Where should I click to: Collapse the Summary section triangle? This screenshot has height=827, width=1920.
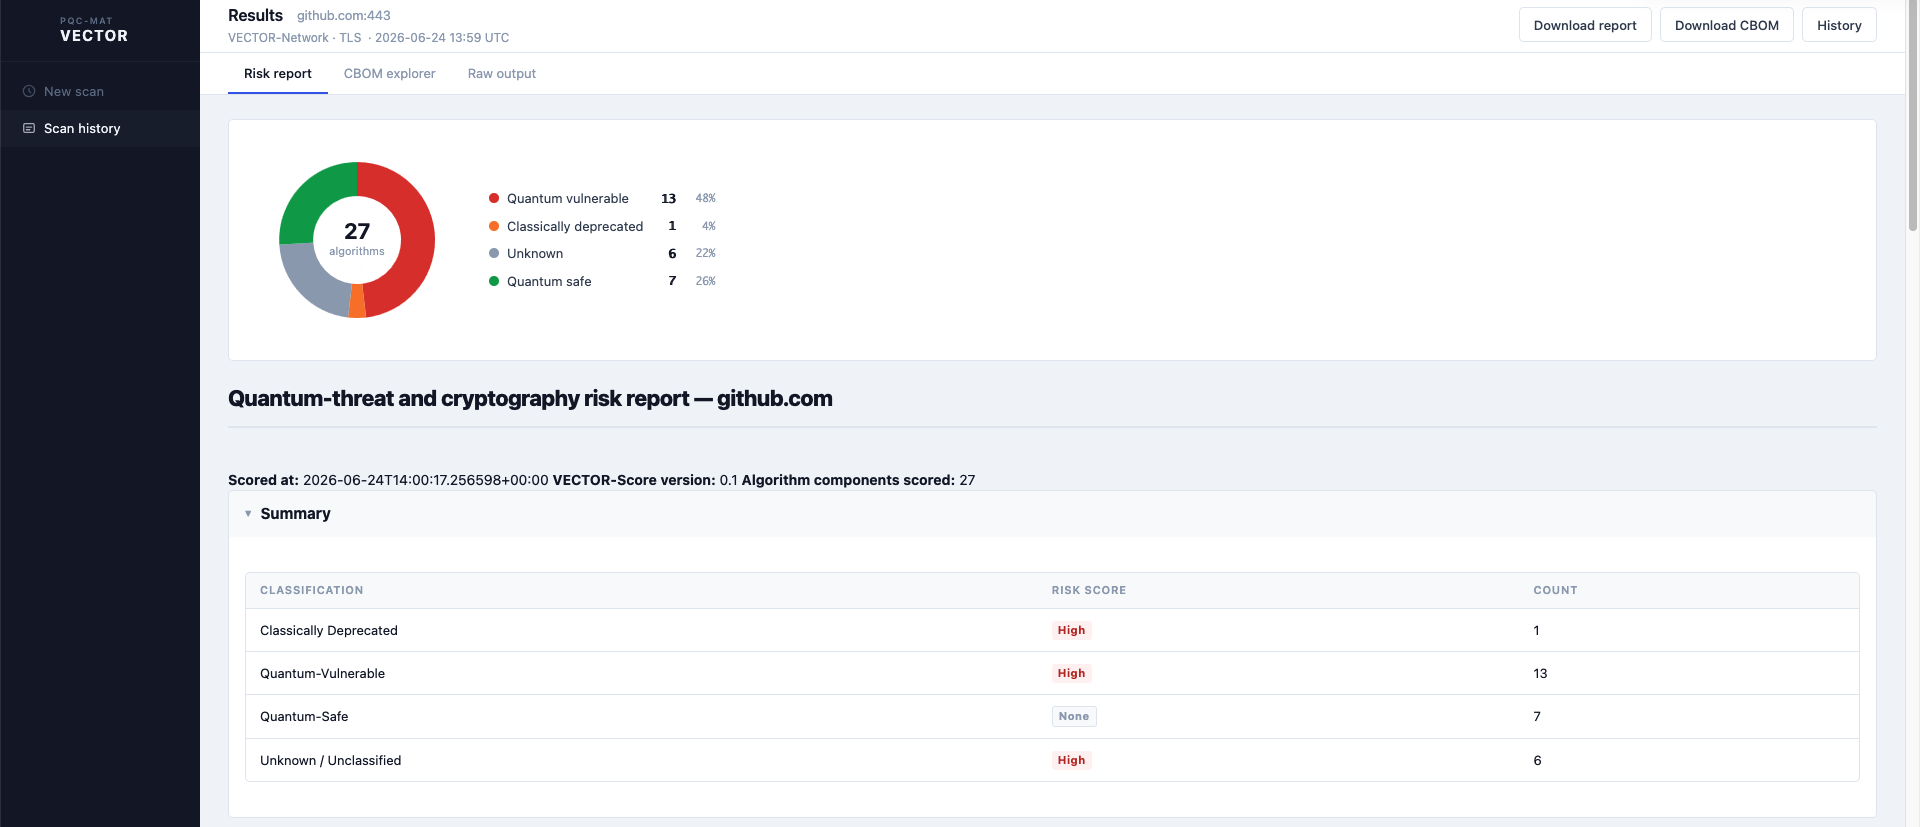(x=248, y=513)
